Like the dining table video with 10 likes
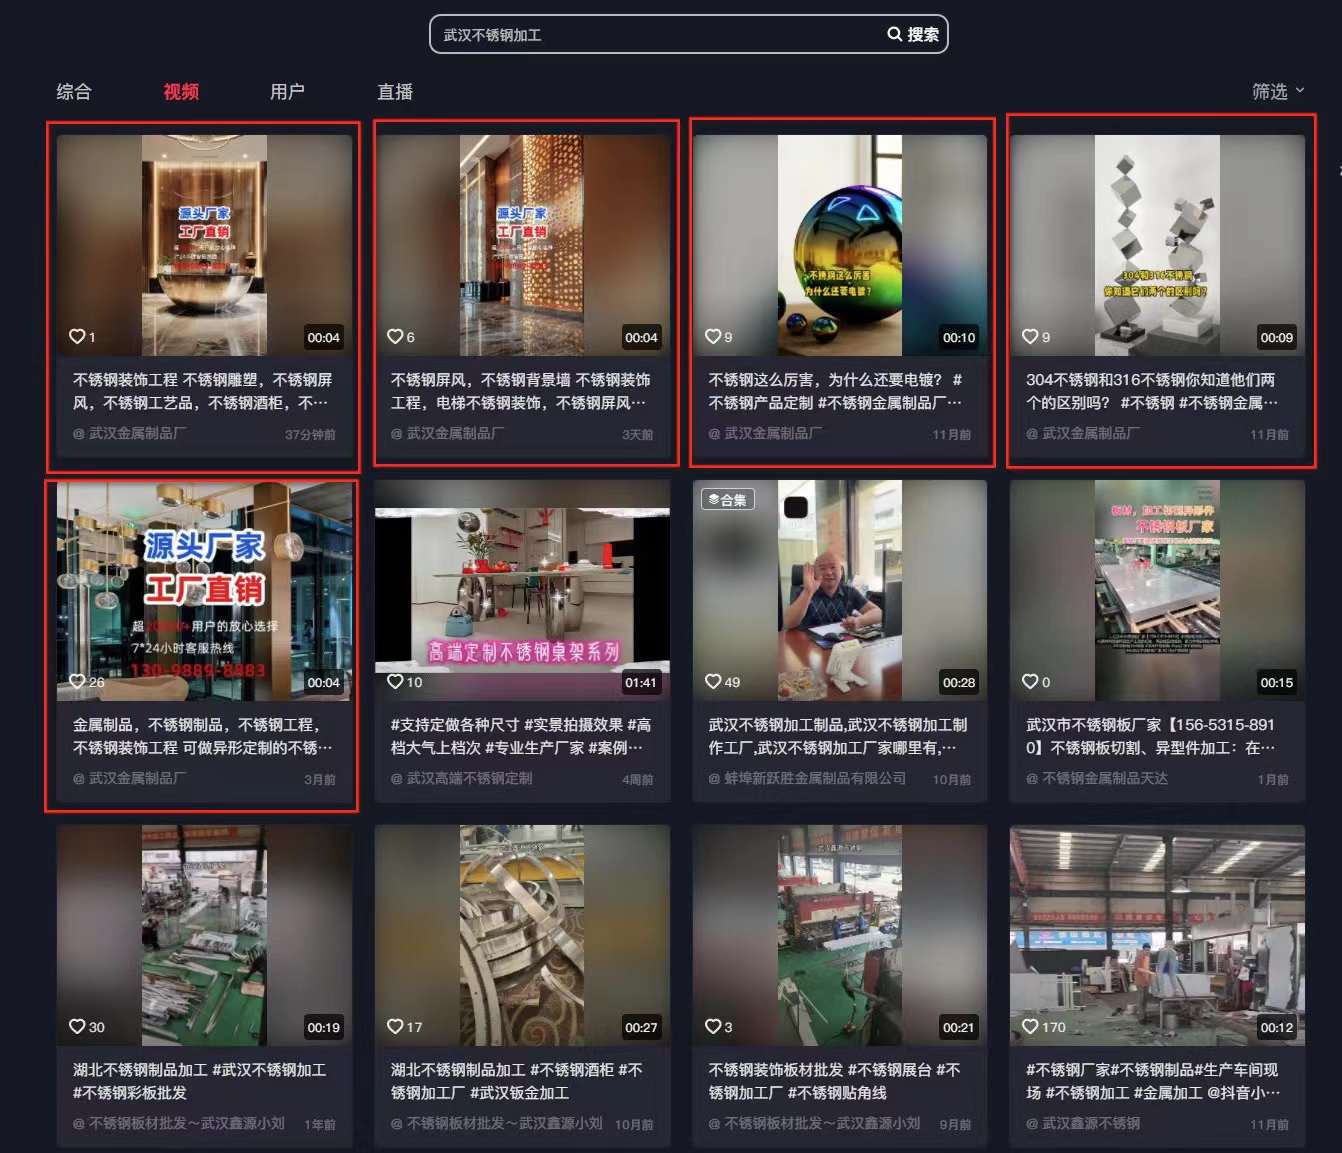Viewport: 1342px width, 1153px height. 395,682
